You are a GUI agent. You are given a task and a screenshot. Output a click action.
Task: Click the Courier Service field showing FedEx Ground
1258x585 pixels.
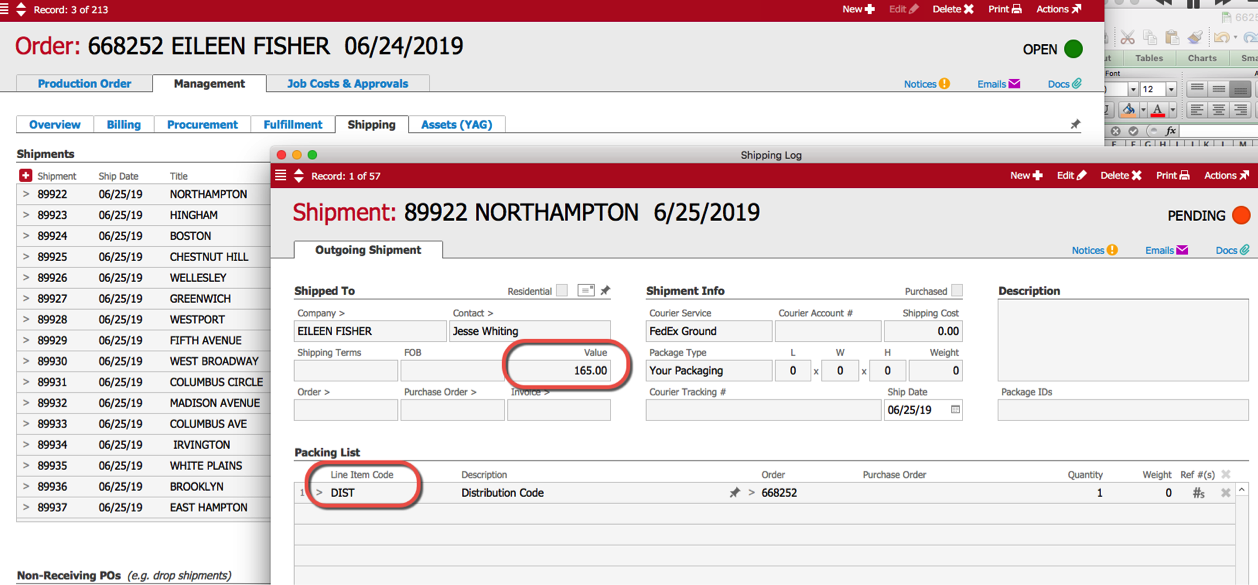click(x=708, y=331)
